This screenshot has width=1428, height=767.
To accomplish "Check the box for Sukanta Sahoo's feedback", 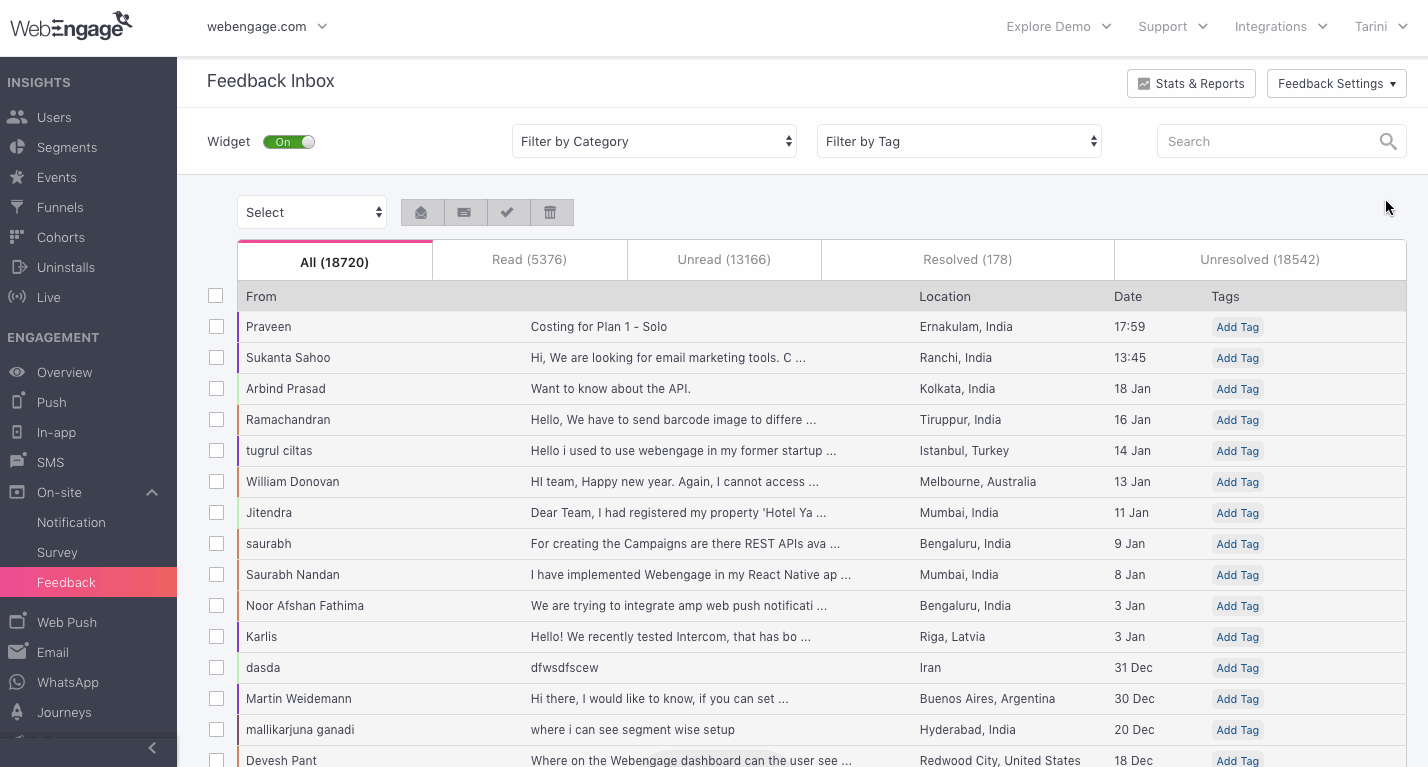I will point(216,358).
